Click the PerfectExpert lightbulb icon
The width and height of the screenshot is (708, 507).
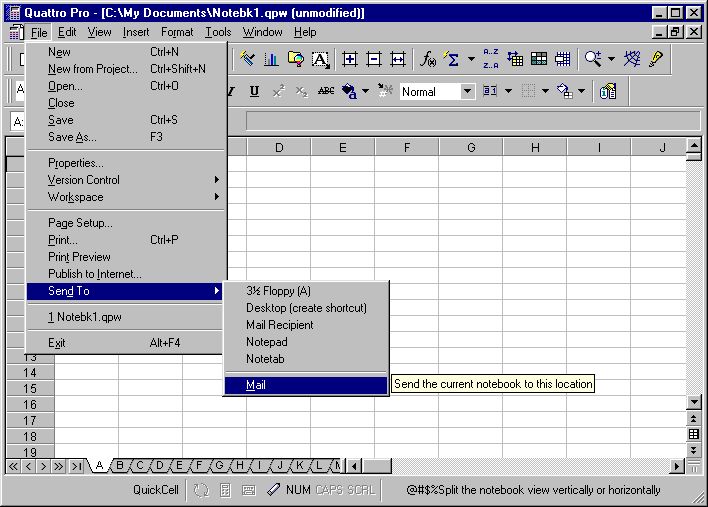(656, 59)
